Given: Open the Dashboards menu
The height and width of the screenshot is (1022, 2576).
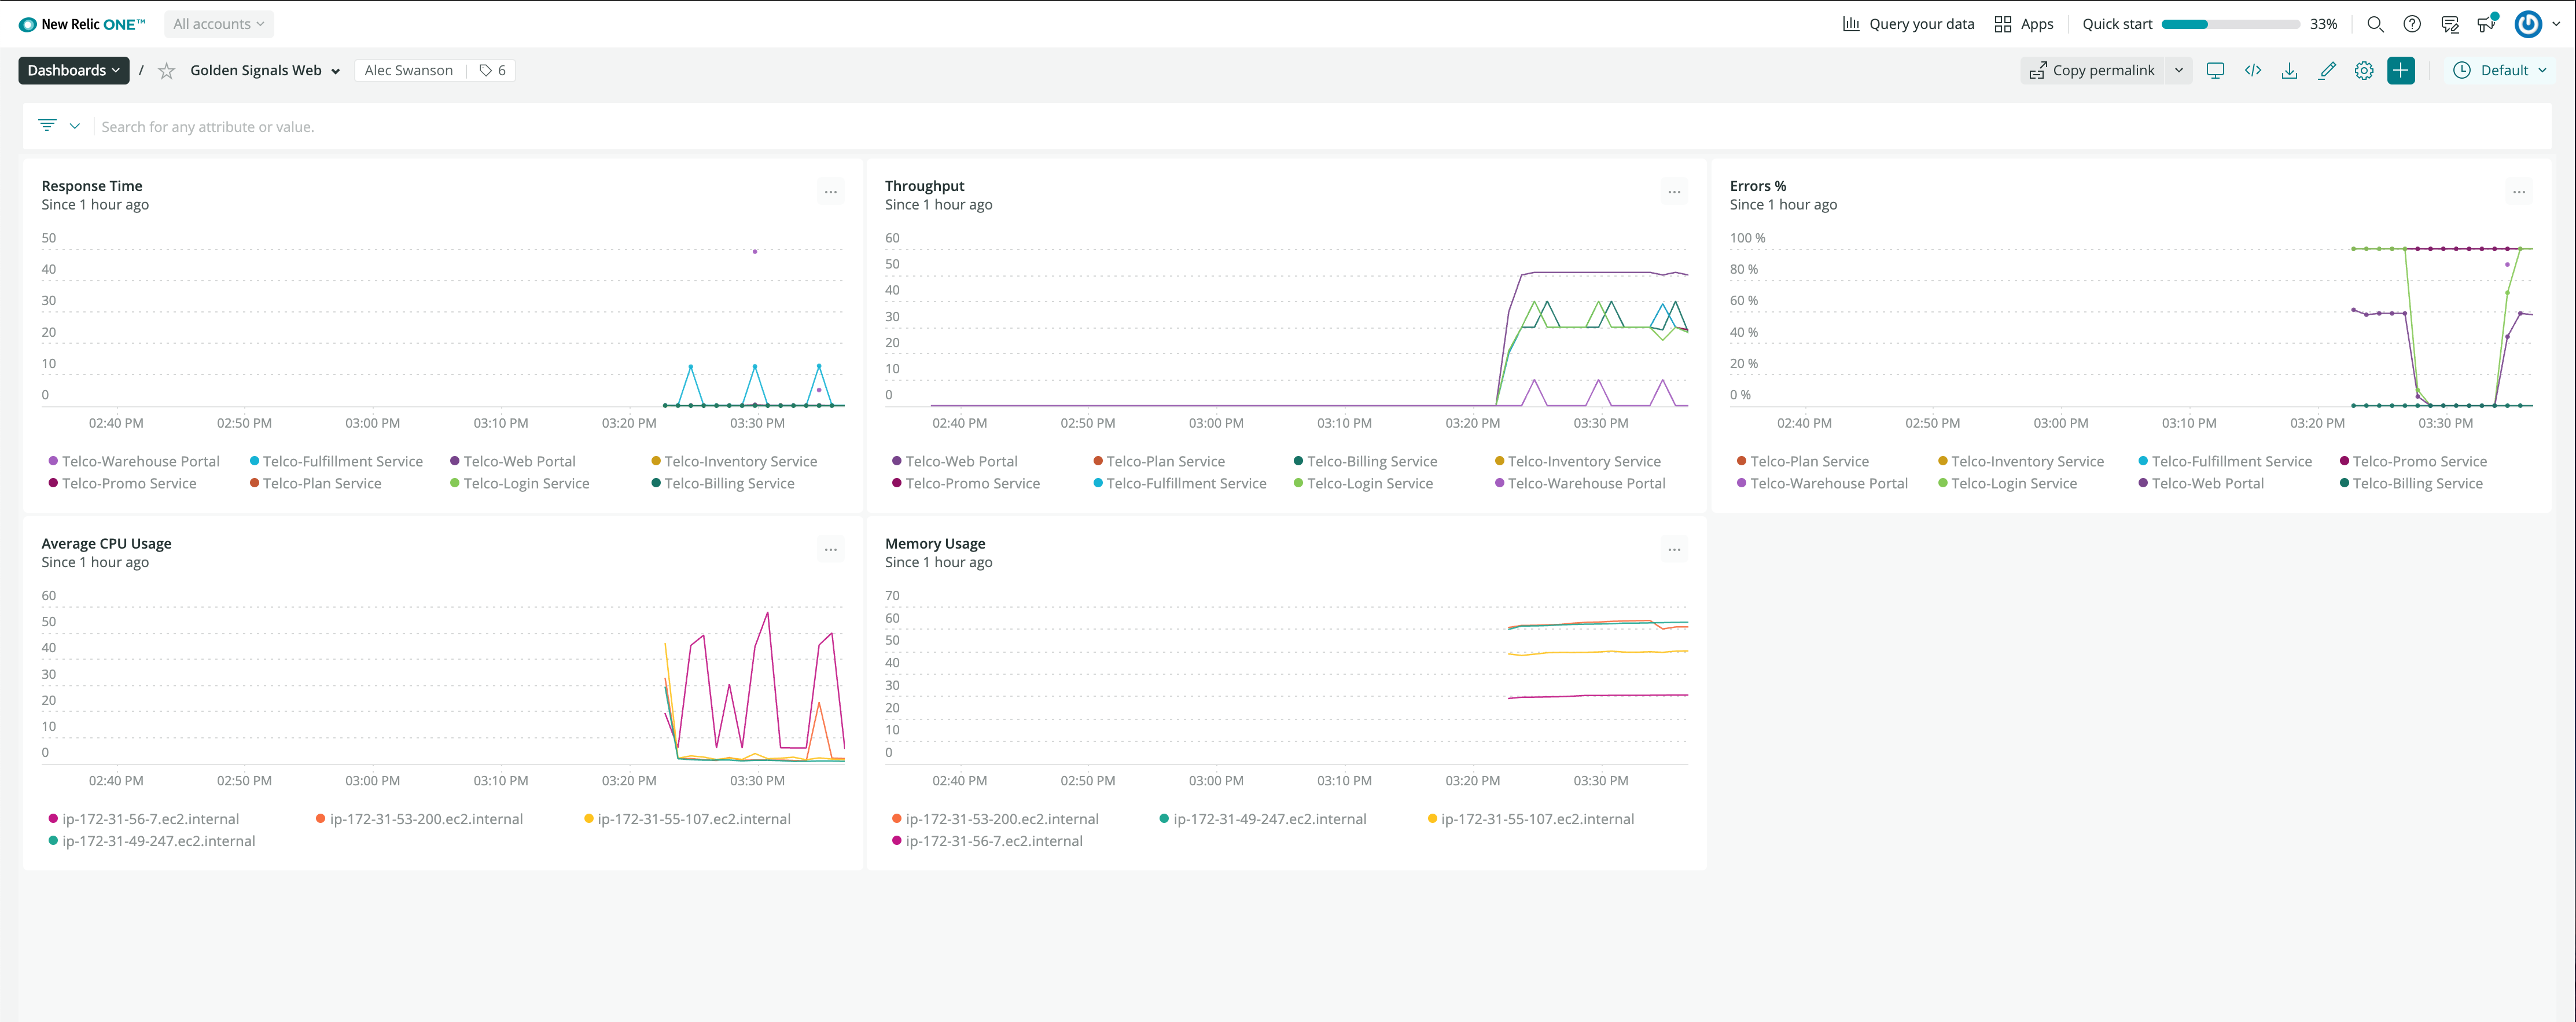Looking at the screenshot, I should pos(73,70).
